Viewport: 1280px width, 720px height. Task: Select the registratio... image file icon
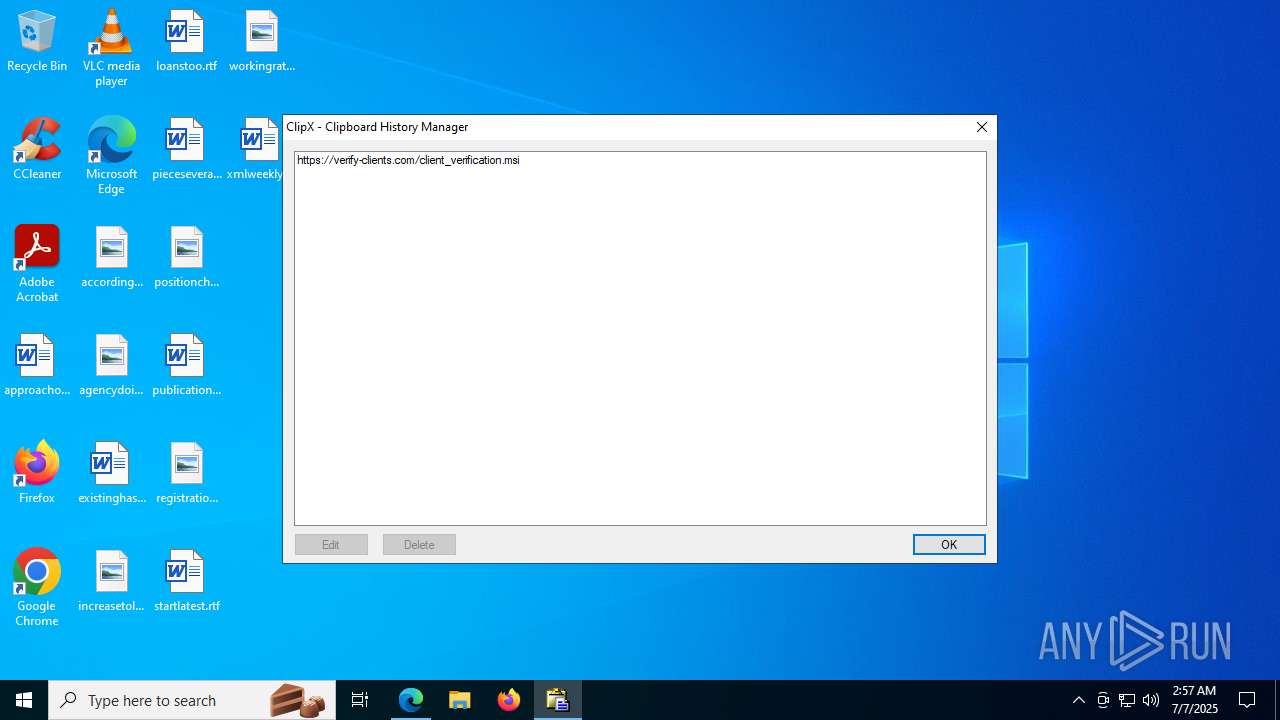point(186,474)
